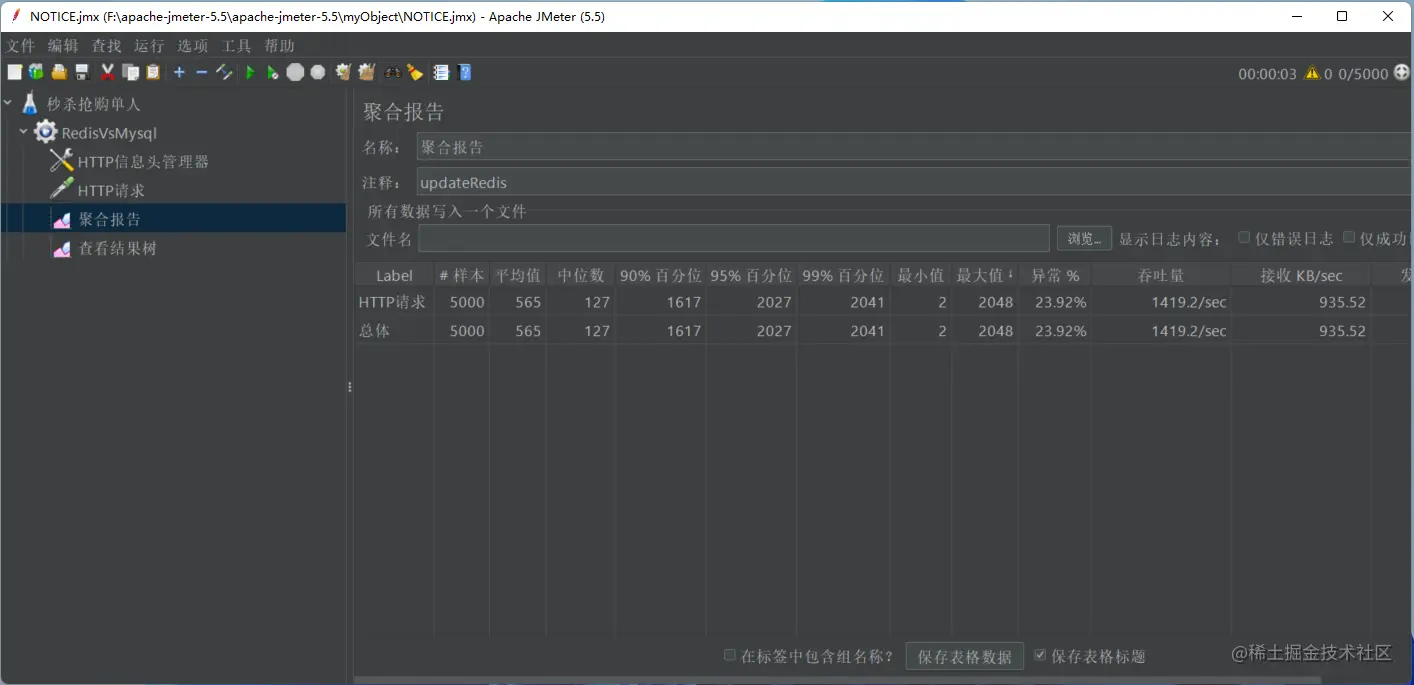
Task: Click the 接收 KB/sec column header
Action: (x=1301, y=275)
